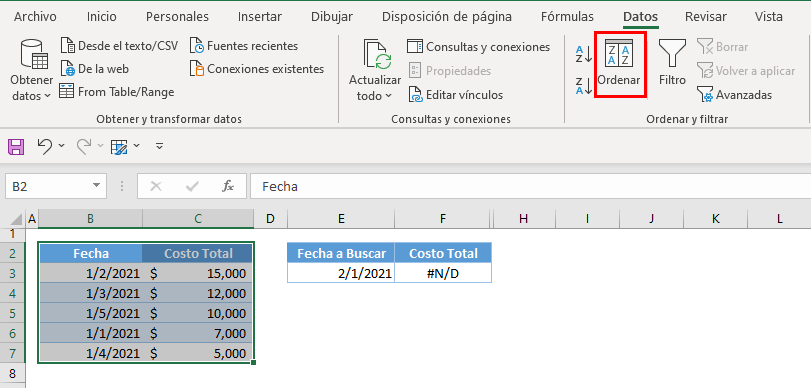
Task: Select all cells with corner triangle
Action: [17, 219]
